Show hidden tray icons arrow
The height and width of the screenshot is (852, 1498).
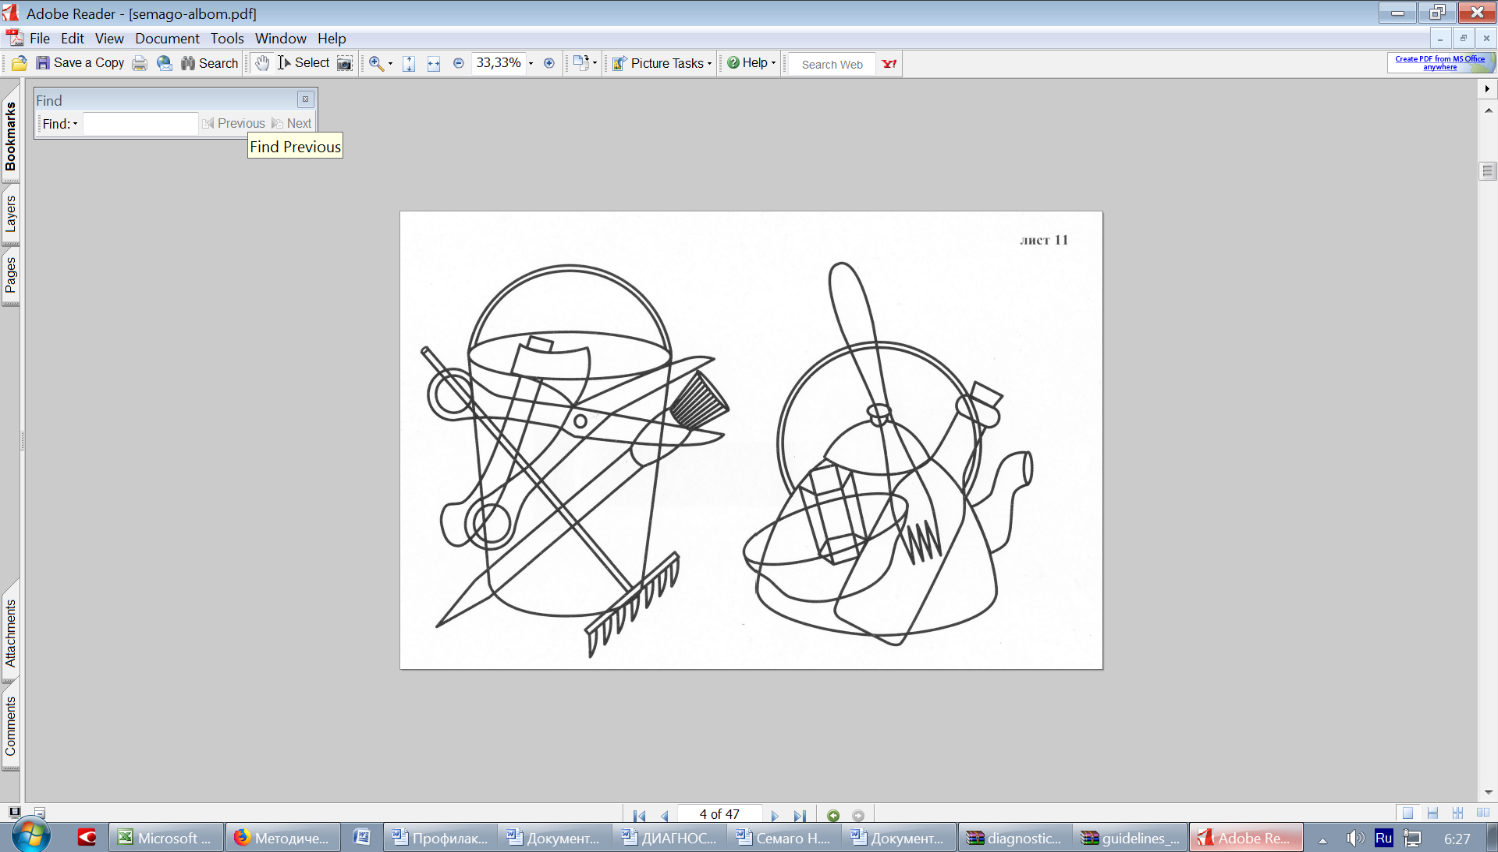point(1322,839)
